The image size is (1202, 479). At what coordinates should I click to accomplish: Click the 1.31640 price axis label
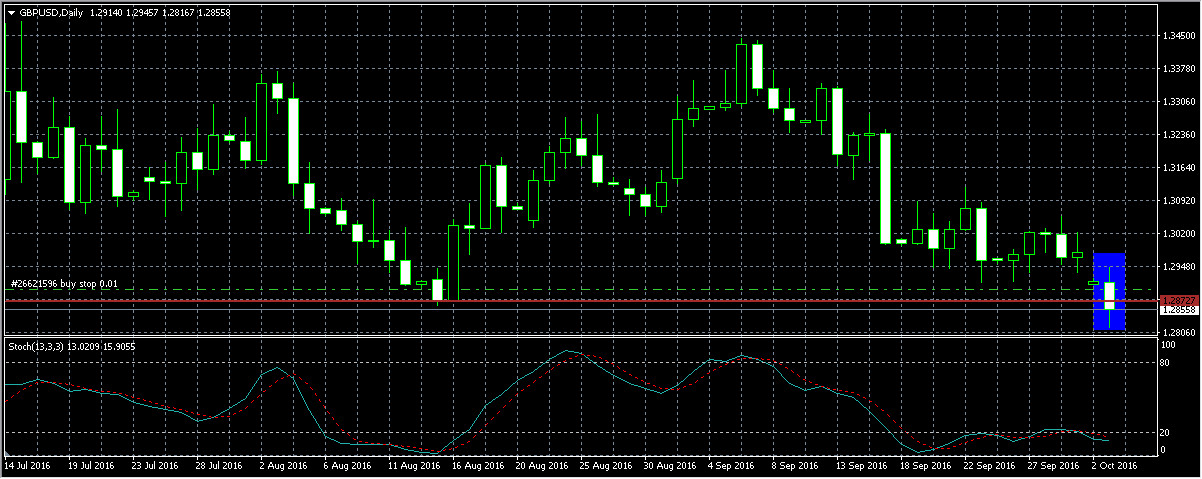tap(1180, 167)
